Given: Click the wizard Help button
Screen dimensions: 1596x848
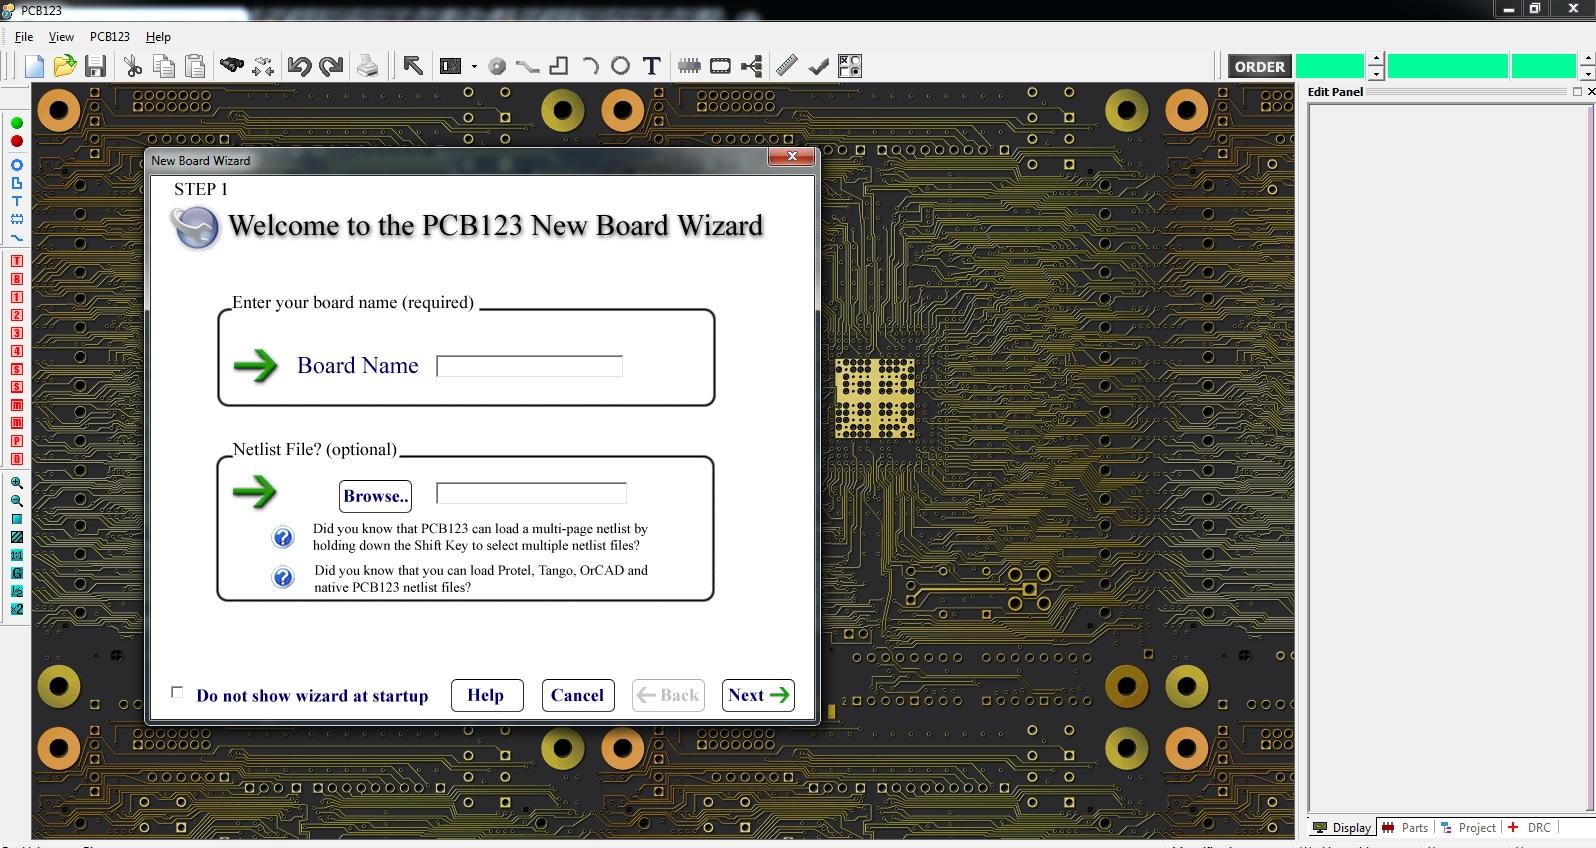Looking at the screenshot, I should tap(486, 695).
